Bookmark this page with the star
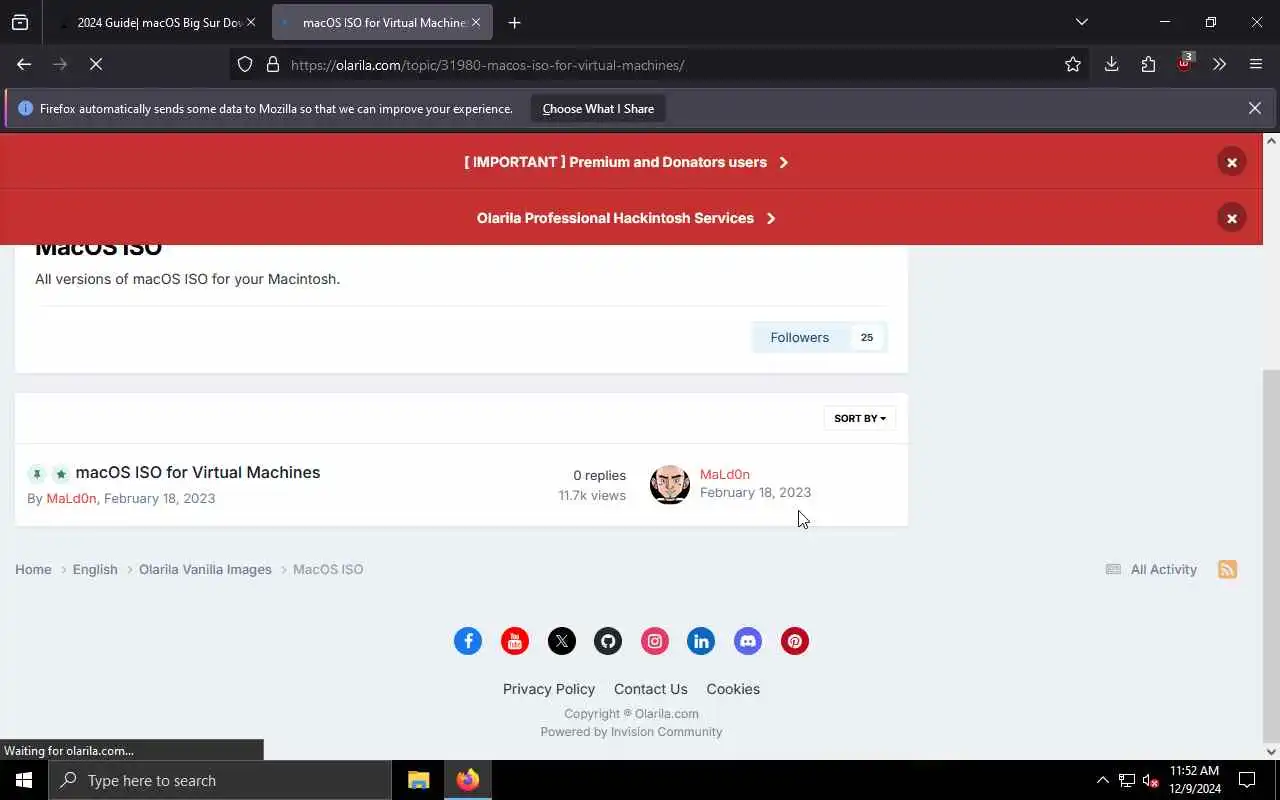 (1073, 64)
